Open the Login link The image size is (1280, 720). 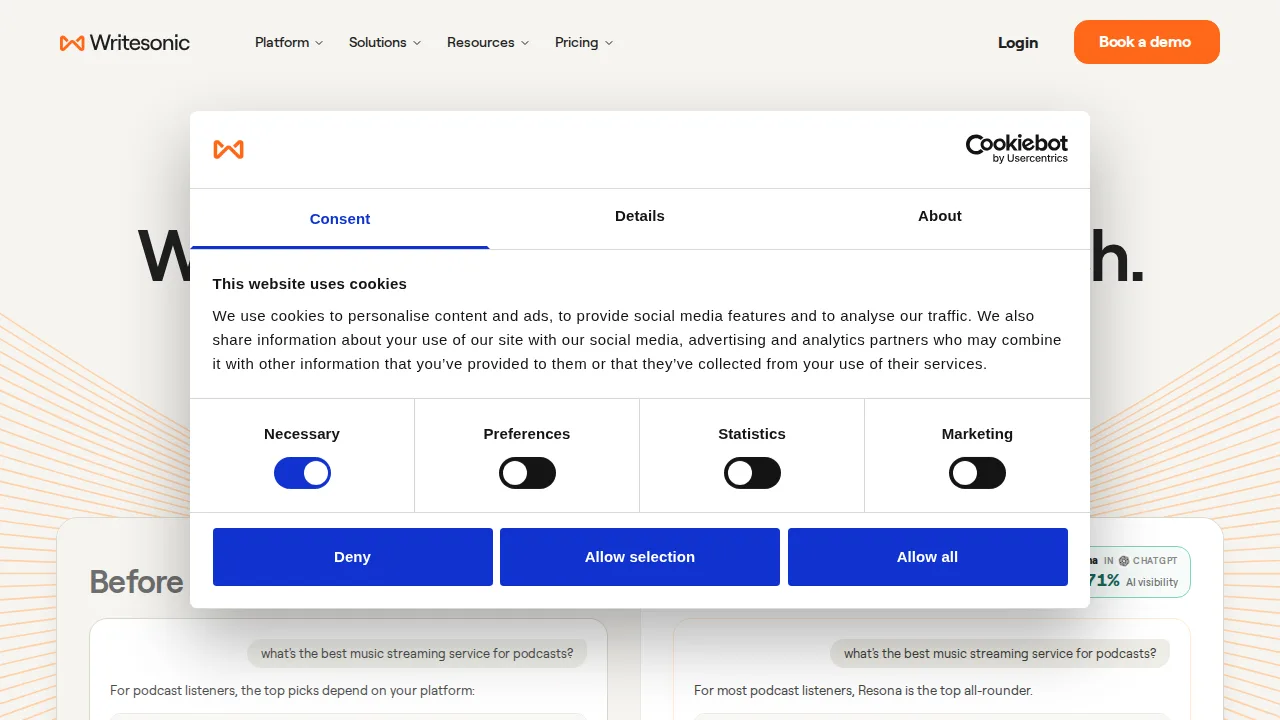tap(1018, 42)
